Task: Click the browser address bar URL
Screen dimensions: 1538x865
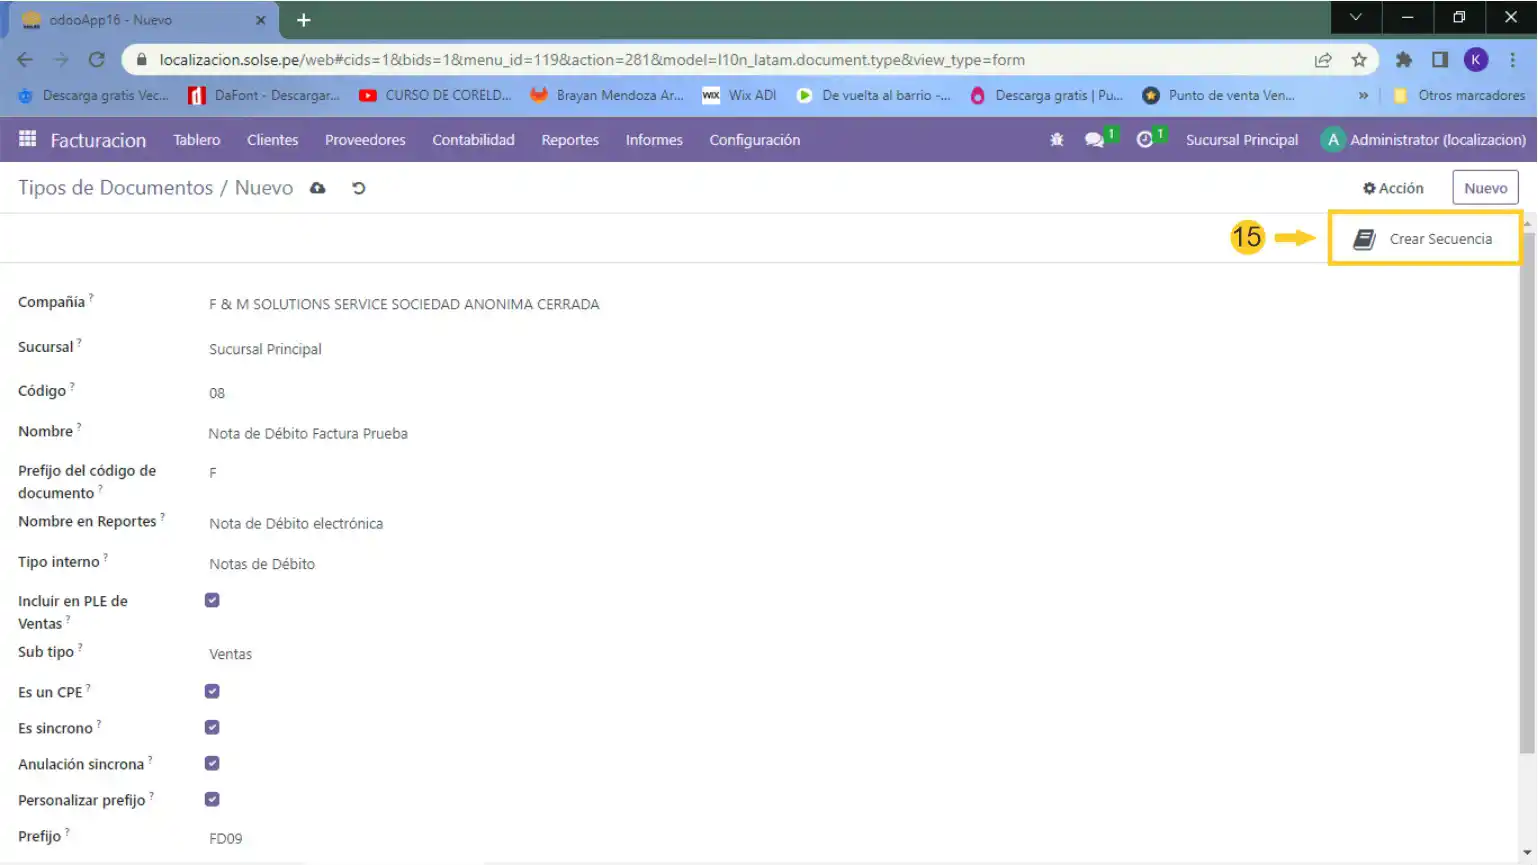Action: click(x=592, y=60)
